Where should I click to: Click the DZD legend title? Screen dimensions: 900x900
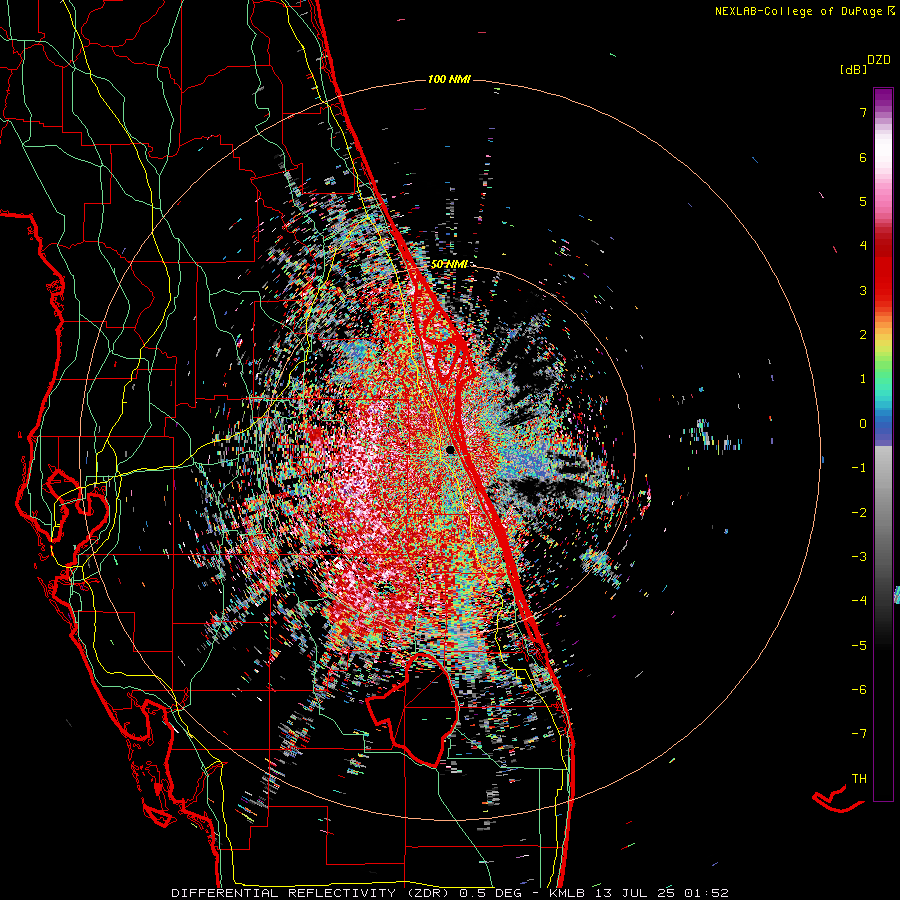pos(879,60)
